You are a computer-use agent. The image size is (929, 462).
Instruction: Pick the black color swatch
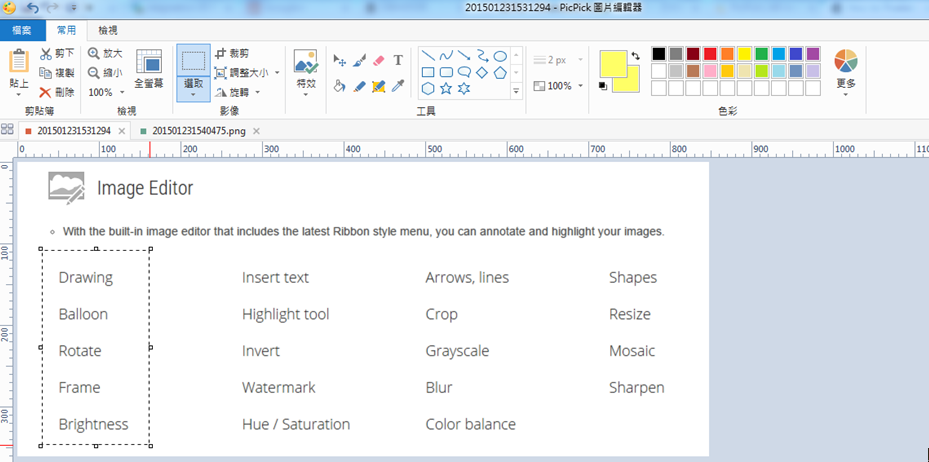coord(658,54)
